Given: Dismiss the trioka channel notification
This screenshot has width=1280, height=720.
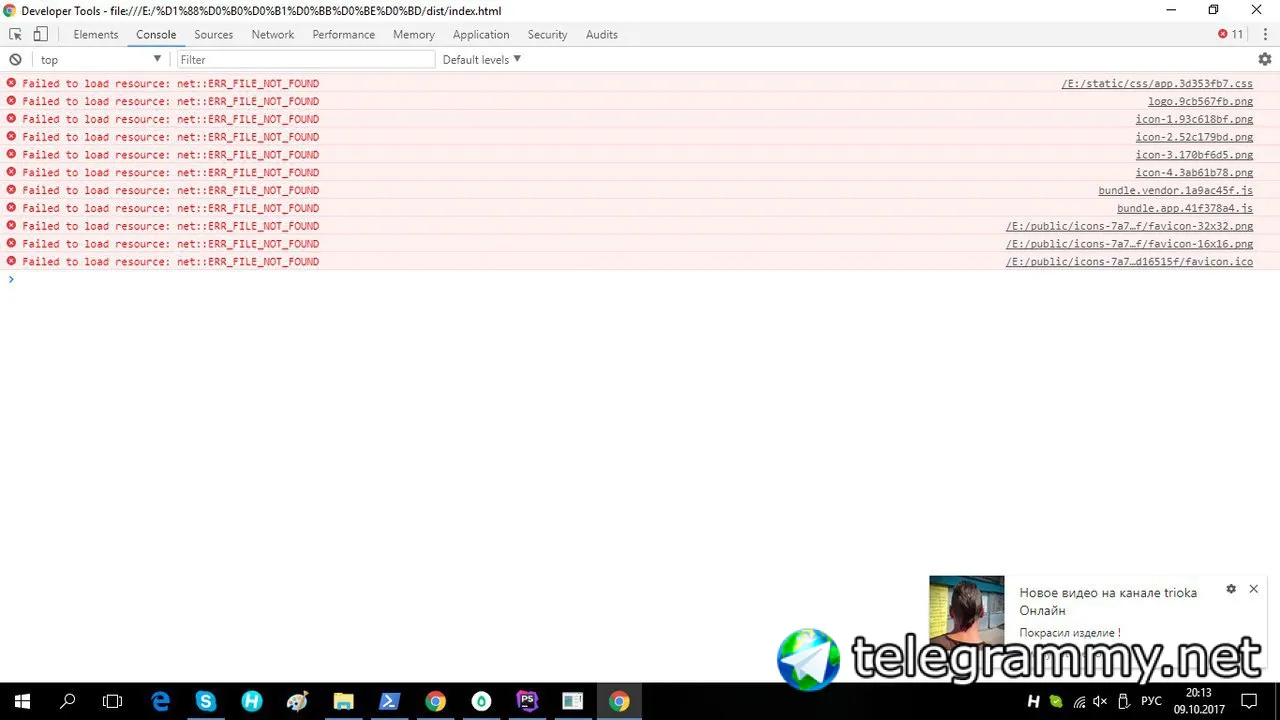Looking at the screenshot, I should (x=1254, y=589).
